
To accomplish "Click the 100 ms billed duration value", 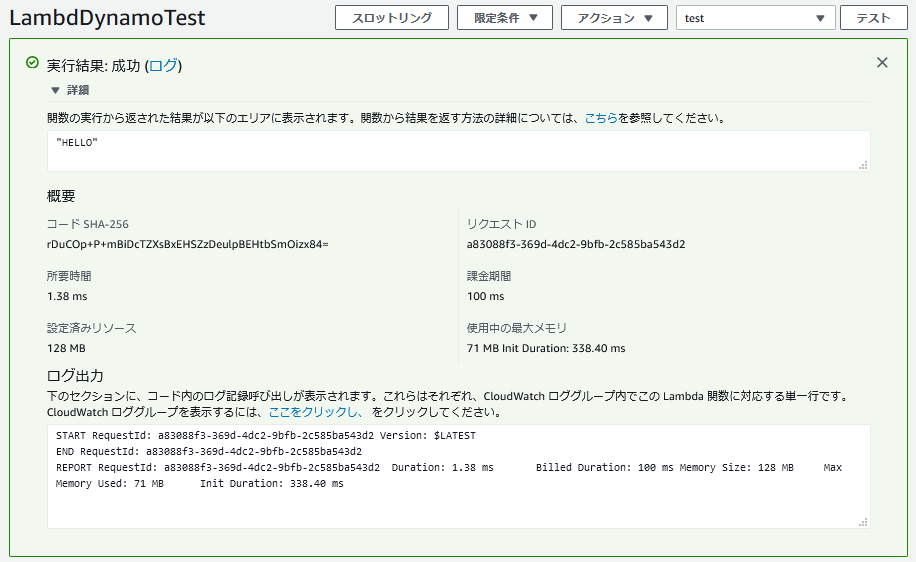I will click(x=485, y=296).
